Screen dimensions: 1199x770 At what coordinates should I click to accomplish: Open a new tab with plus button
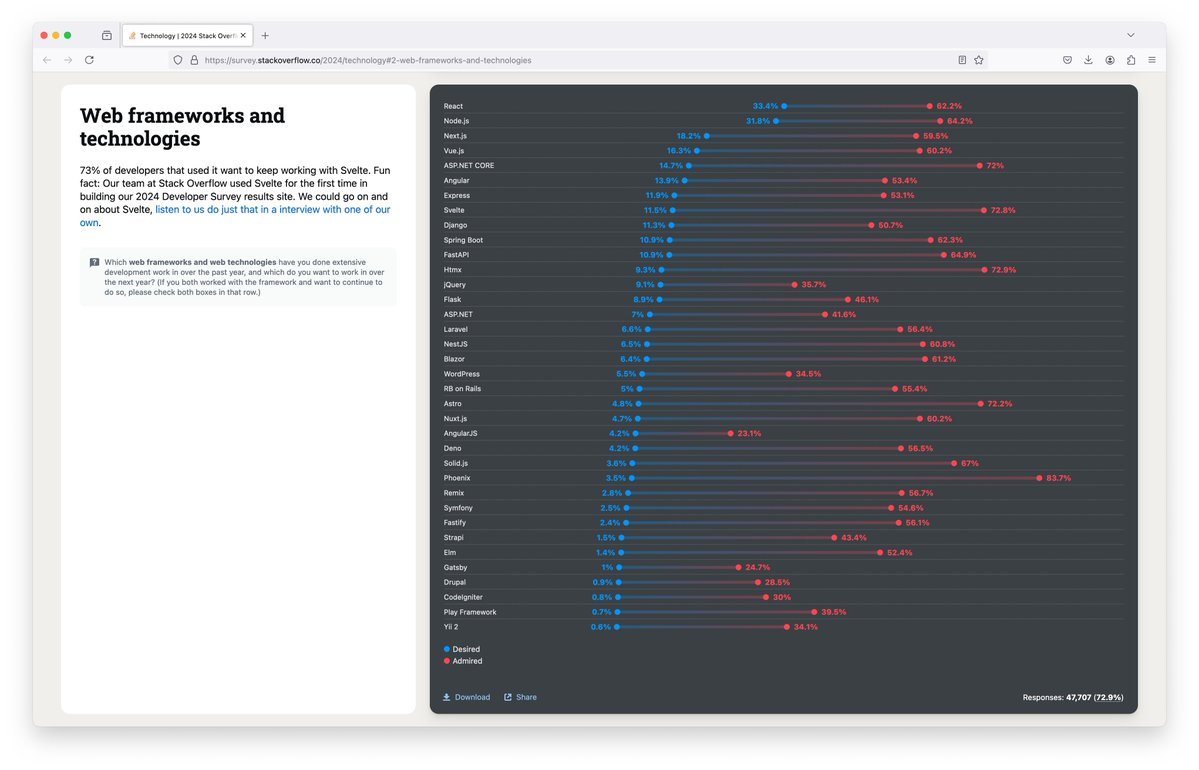point(265,35)
